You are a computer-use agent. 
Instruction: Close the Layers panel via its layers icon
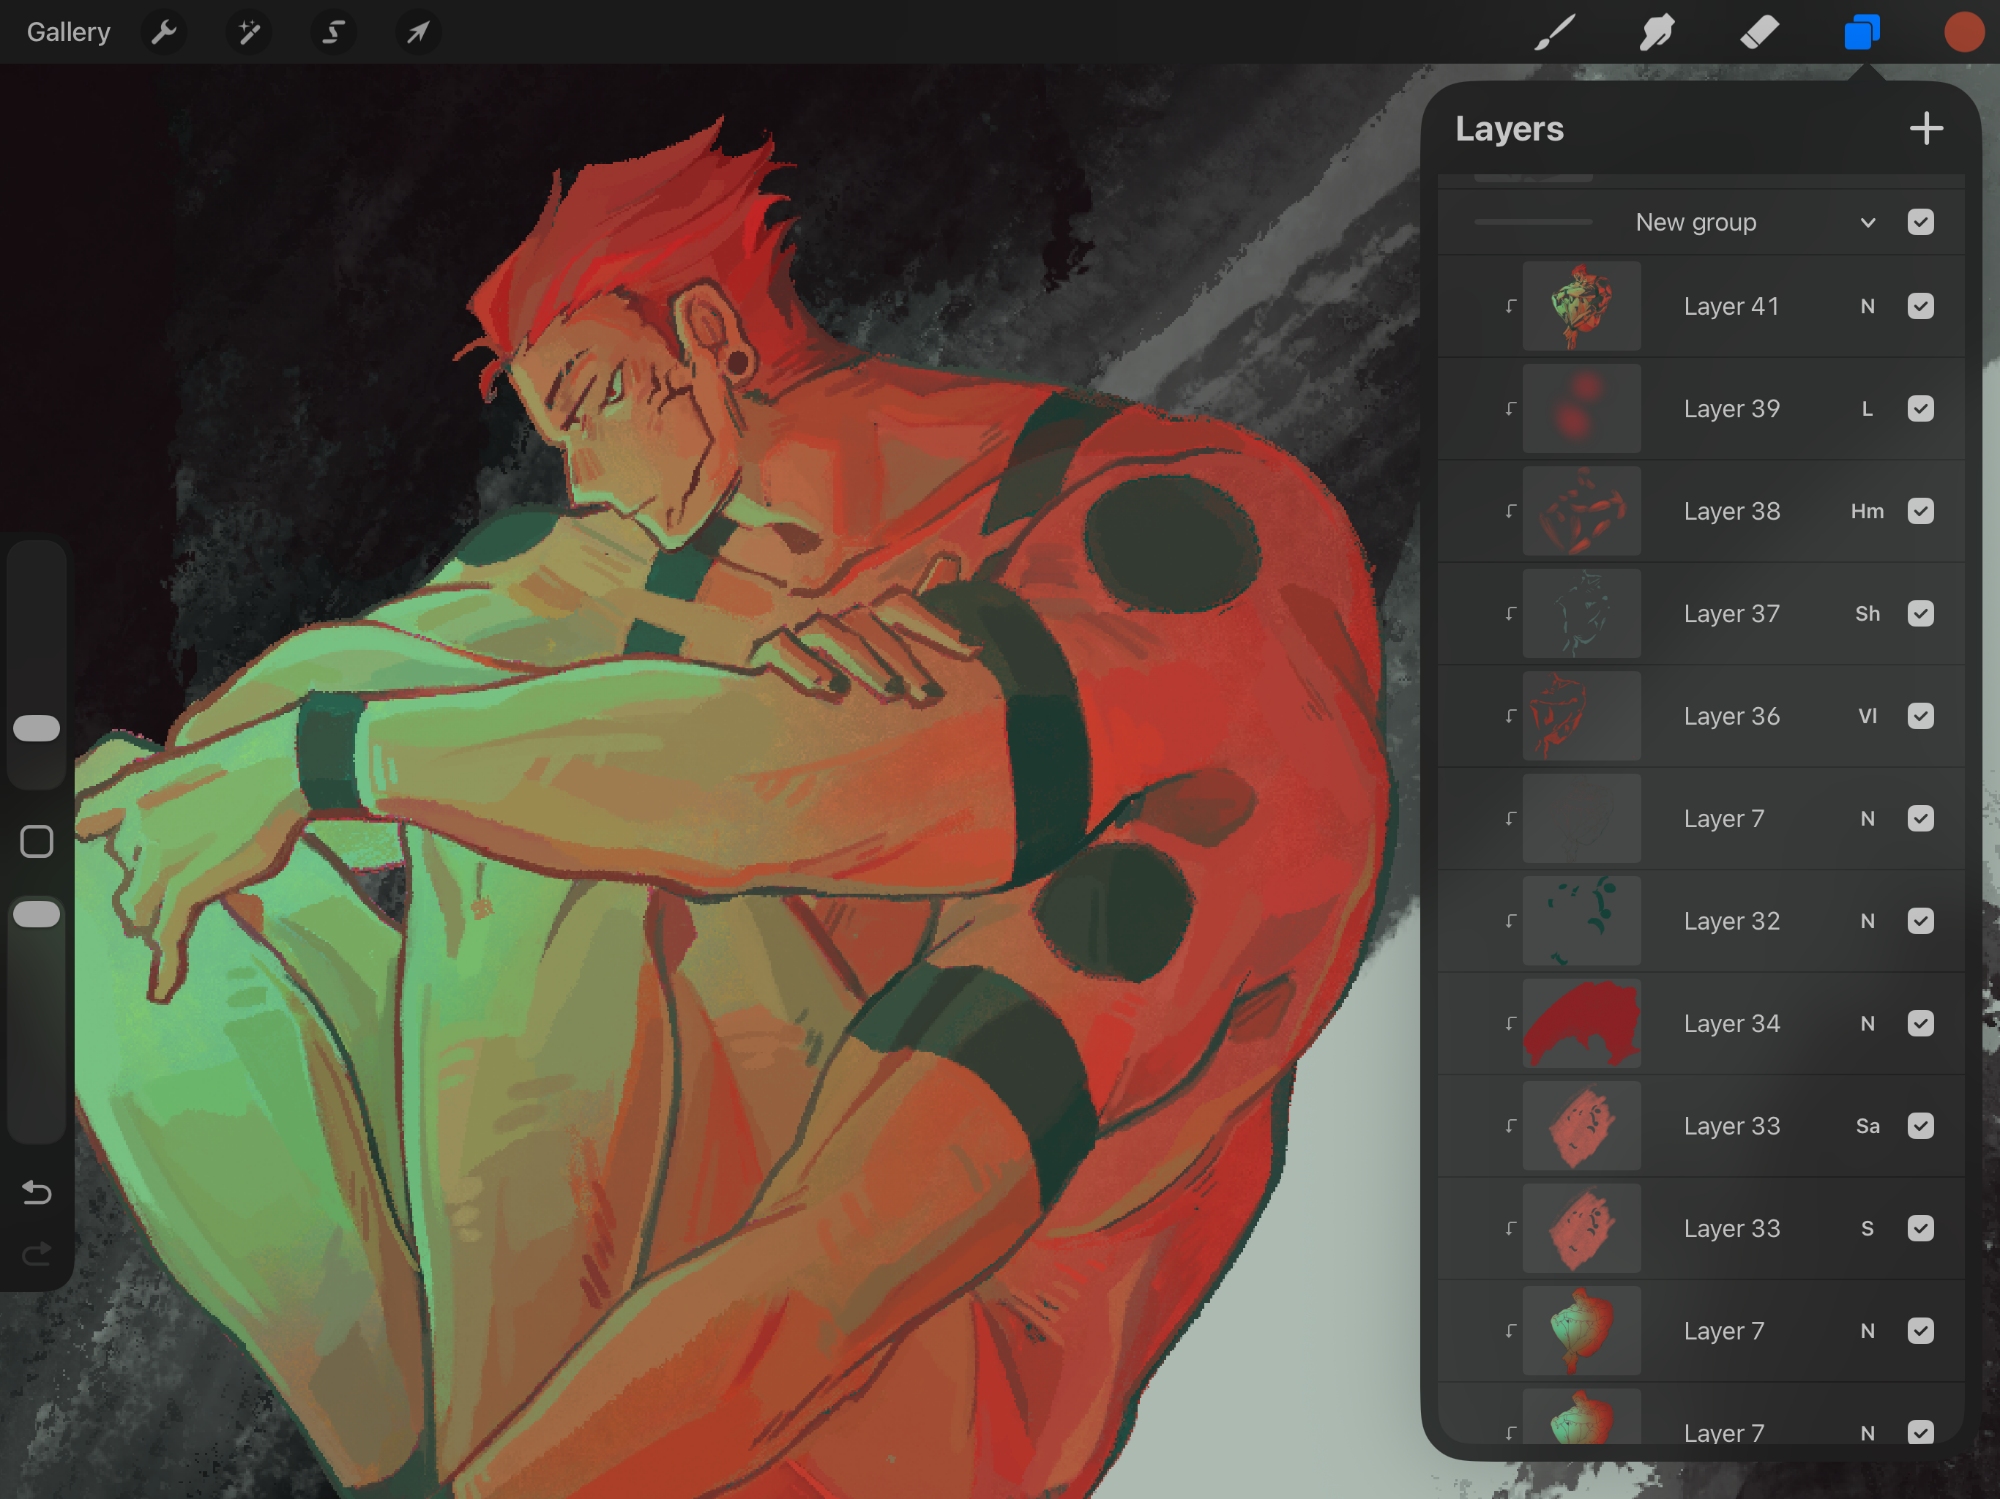[x=1862, y=32]
